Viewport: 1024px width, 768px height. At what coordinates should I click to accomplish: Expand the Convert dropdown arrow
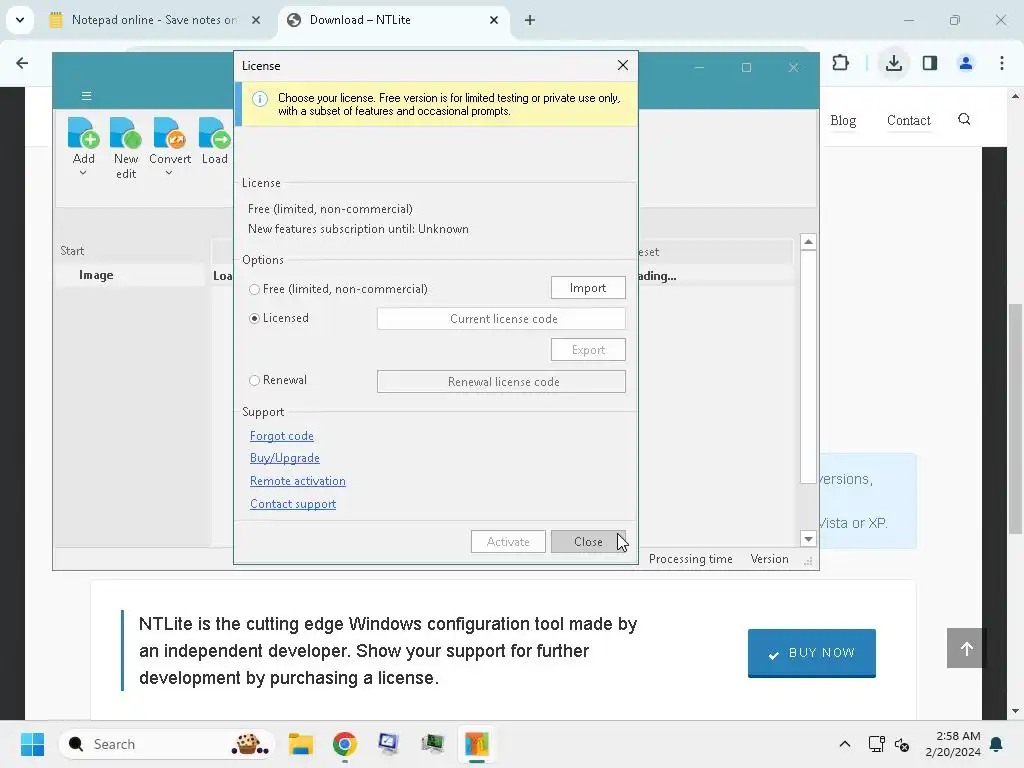(169, 173)
